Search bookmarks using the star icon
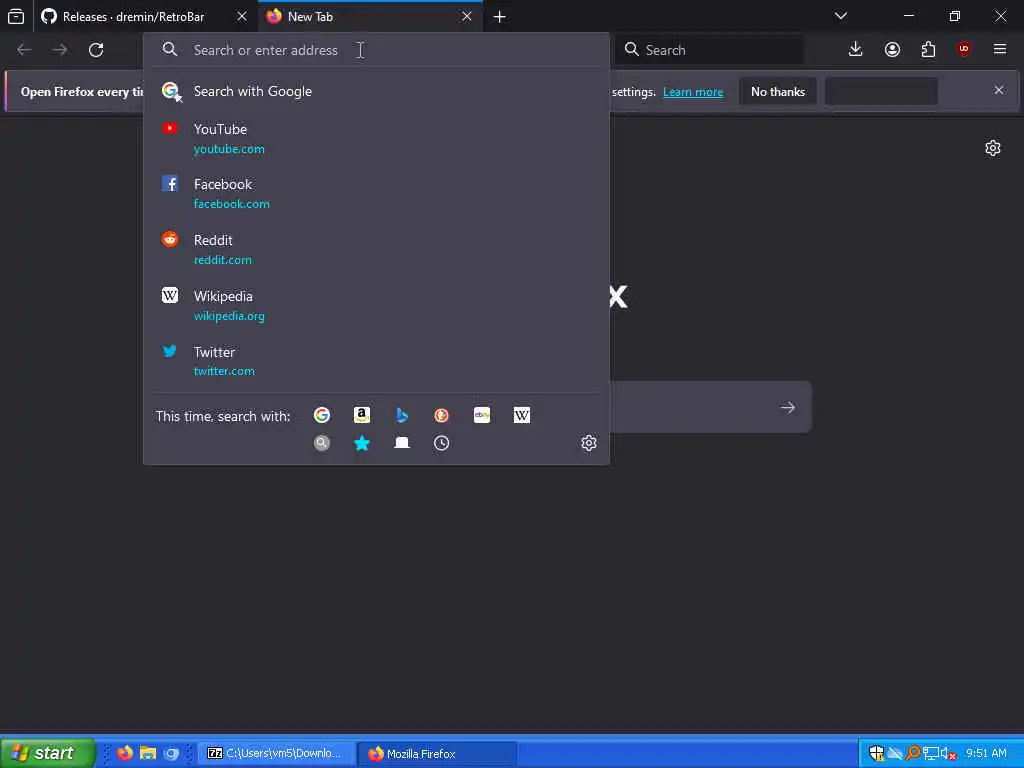 [x=362, y=443]
